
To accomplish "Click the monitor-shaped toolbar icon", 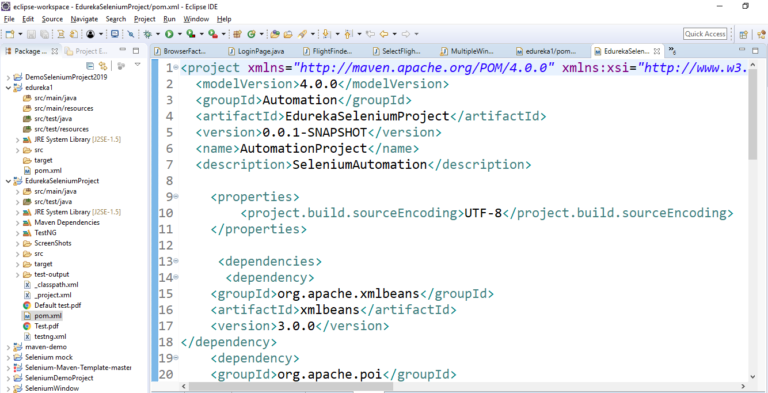I will point(115,34).
